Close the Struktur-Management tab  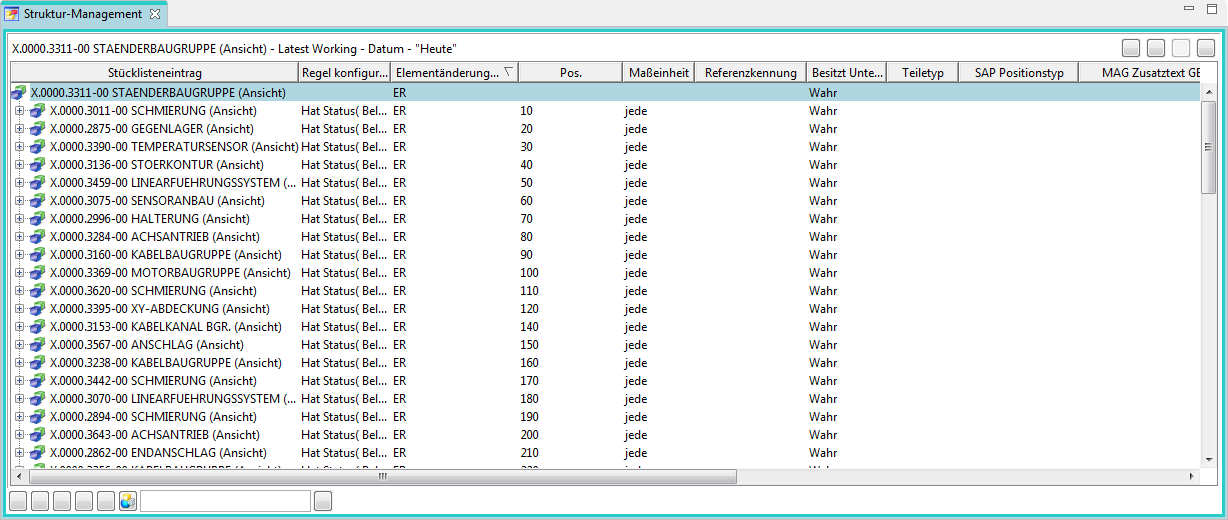point(155,14)
